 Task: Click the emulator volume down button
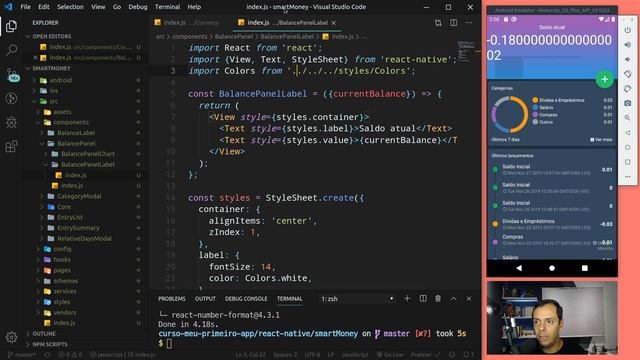point(627,60)
